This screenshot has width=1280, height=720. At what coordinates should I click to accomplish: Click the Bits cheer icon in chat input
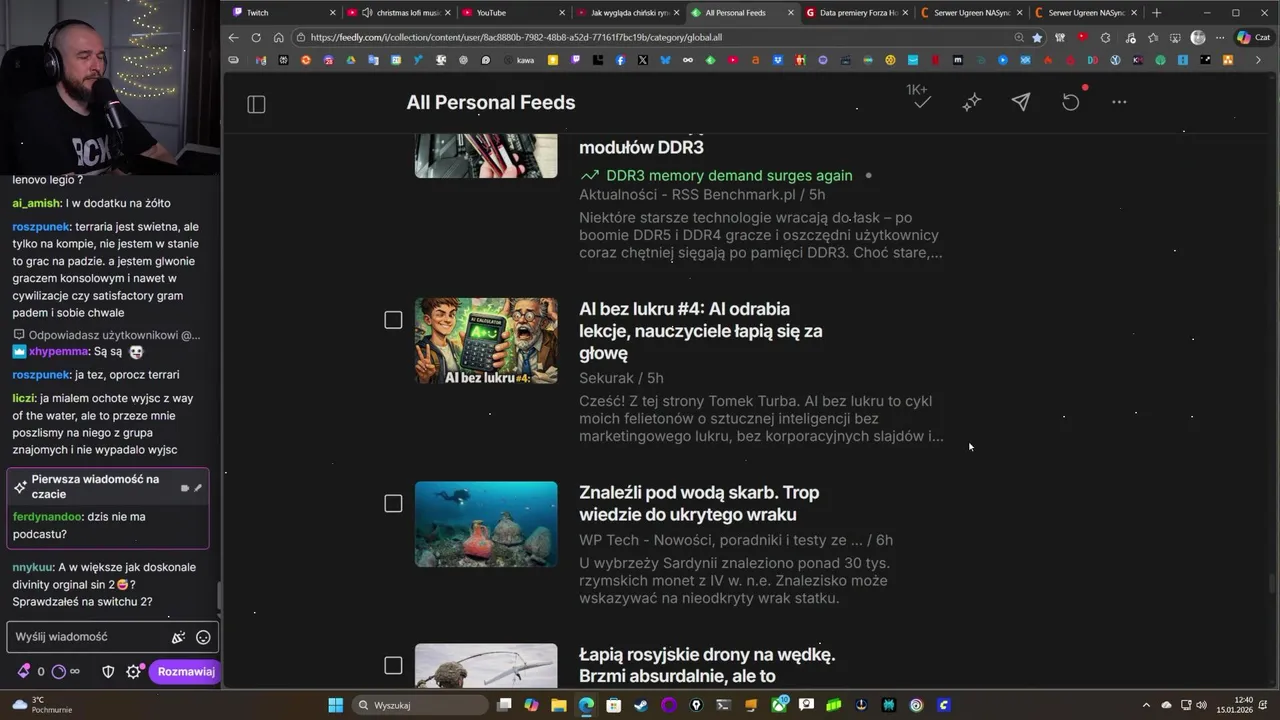(178, 637)
